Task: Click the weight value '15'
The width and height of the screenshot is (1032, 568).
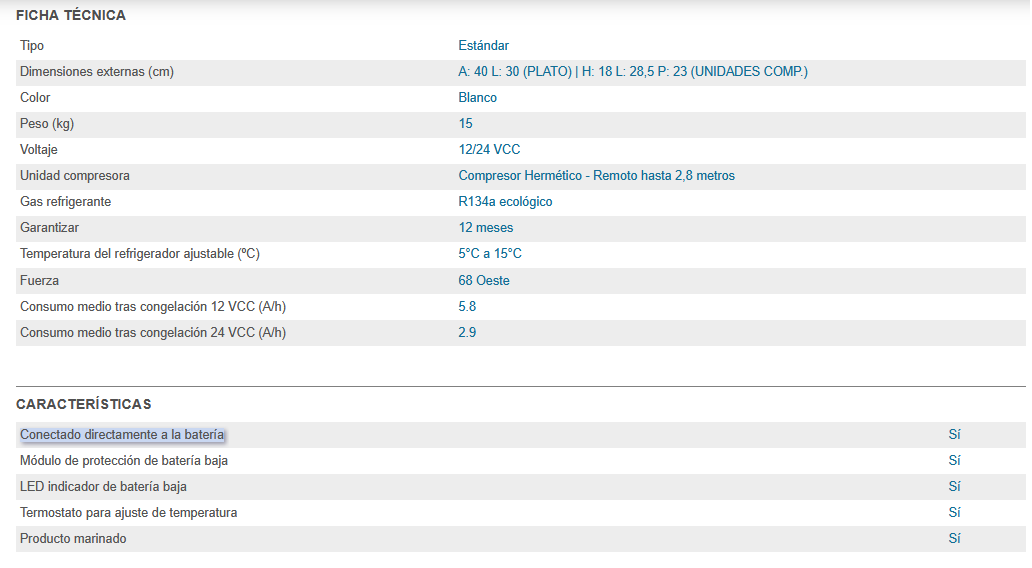Action: click(466, 124)
